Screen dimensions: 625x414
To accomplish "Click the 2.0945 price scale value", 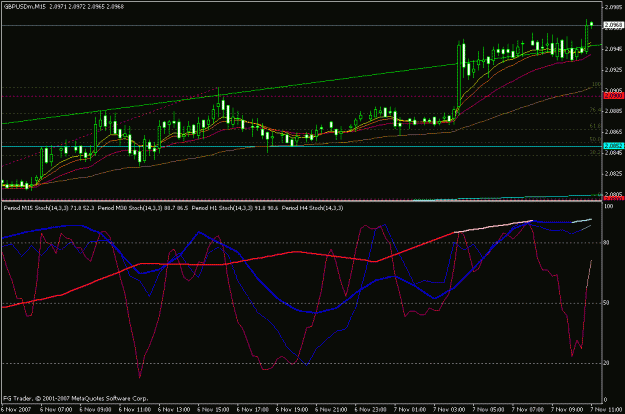I will point(614,49).
